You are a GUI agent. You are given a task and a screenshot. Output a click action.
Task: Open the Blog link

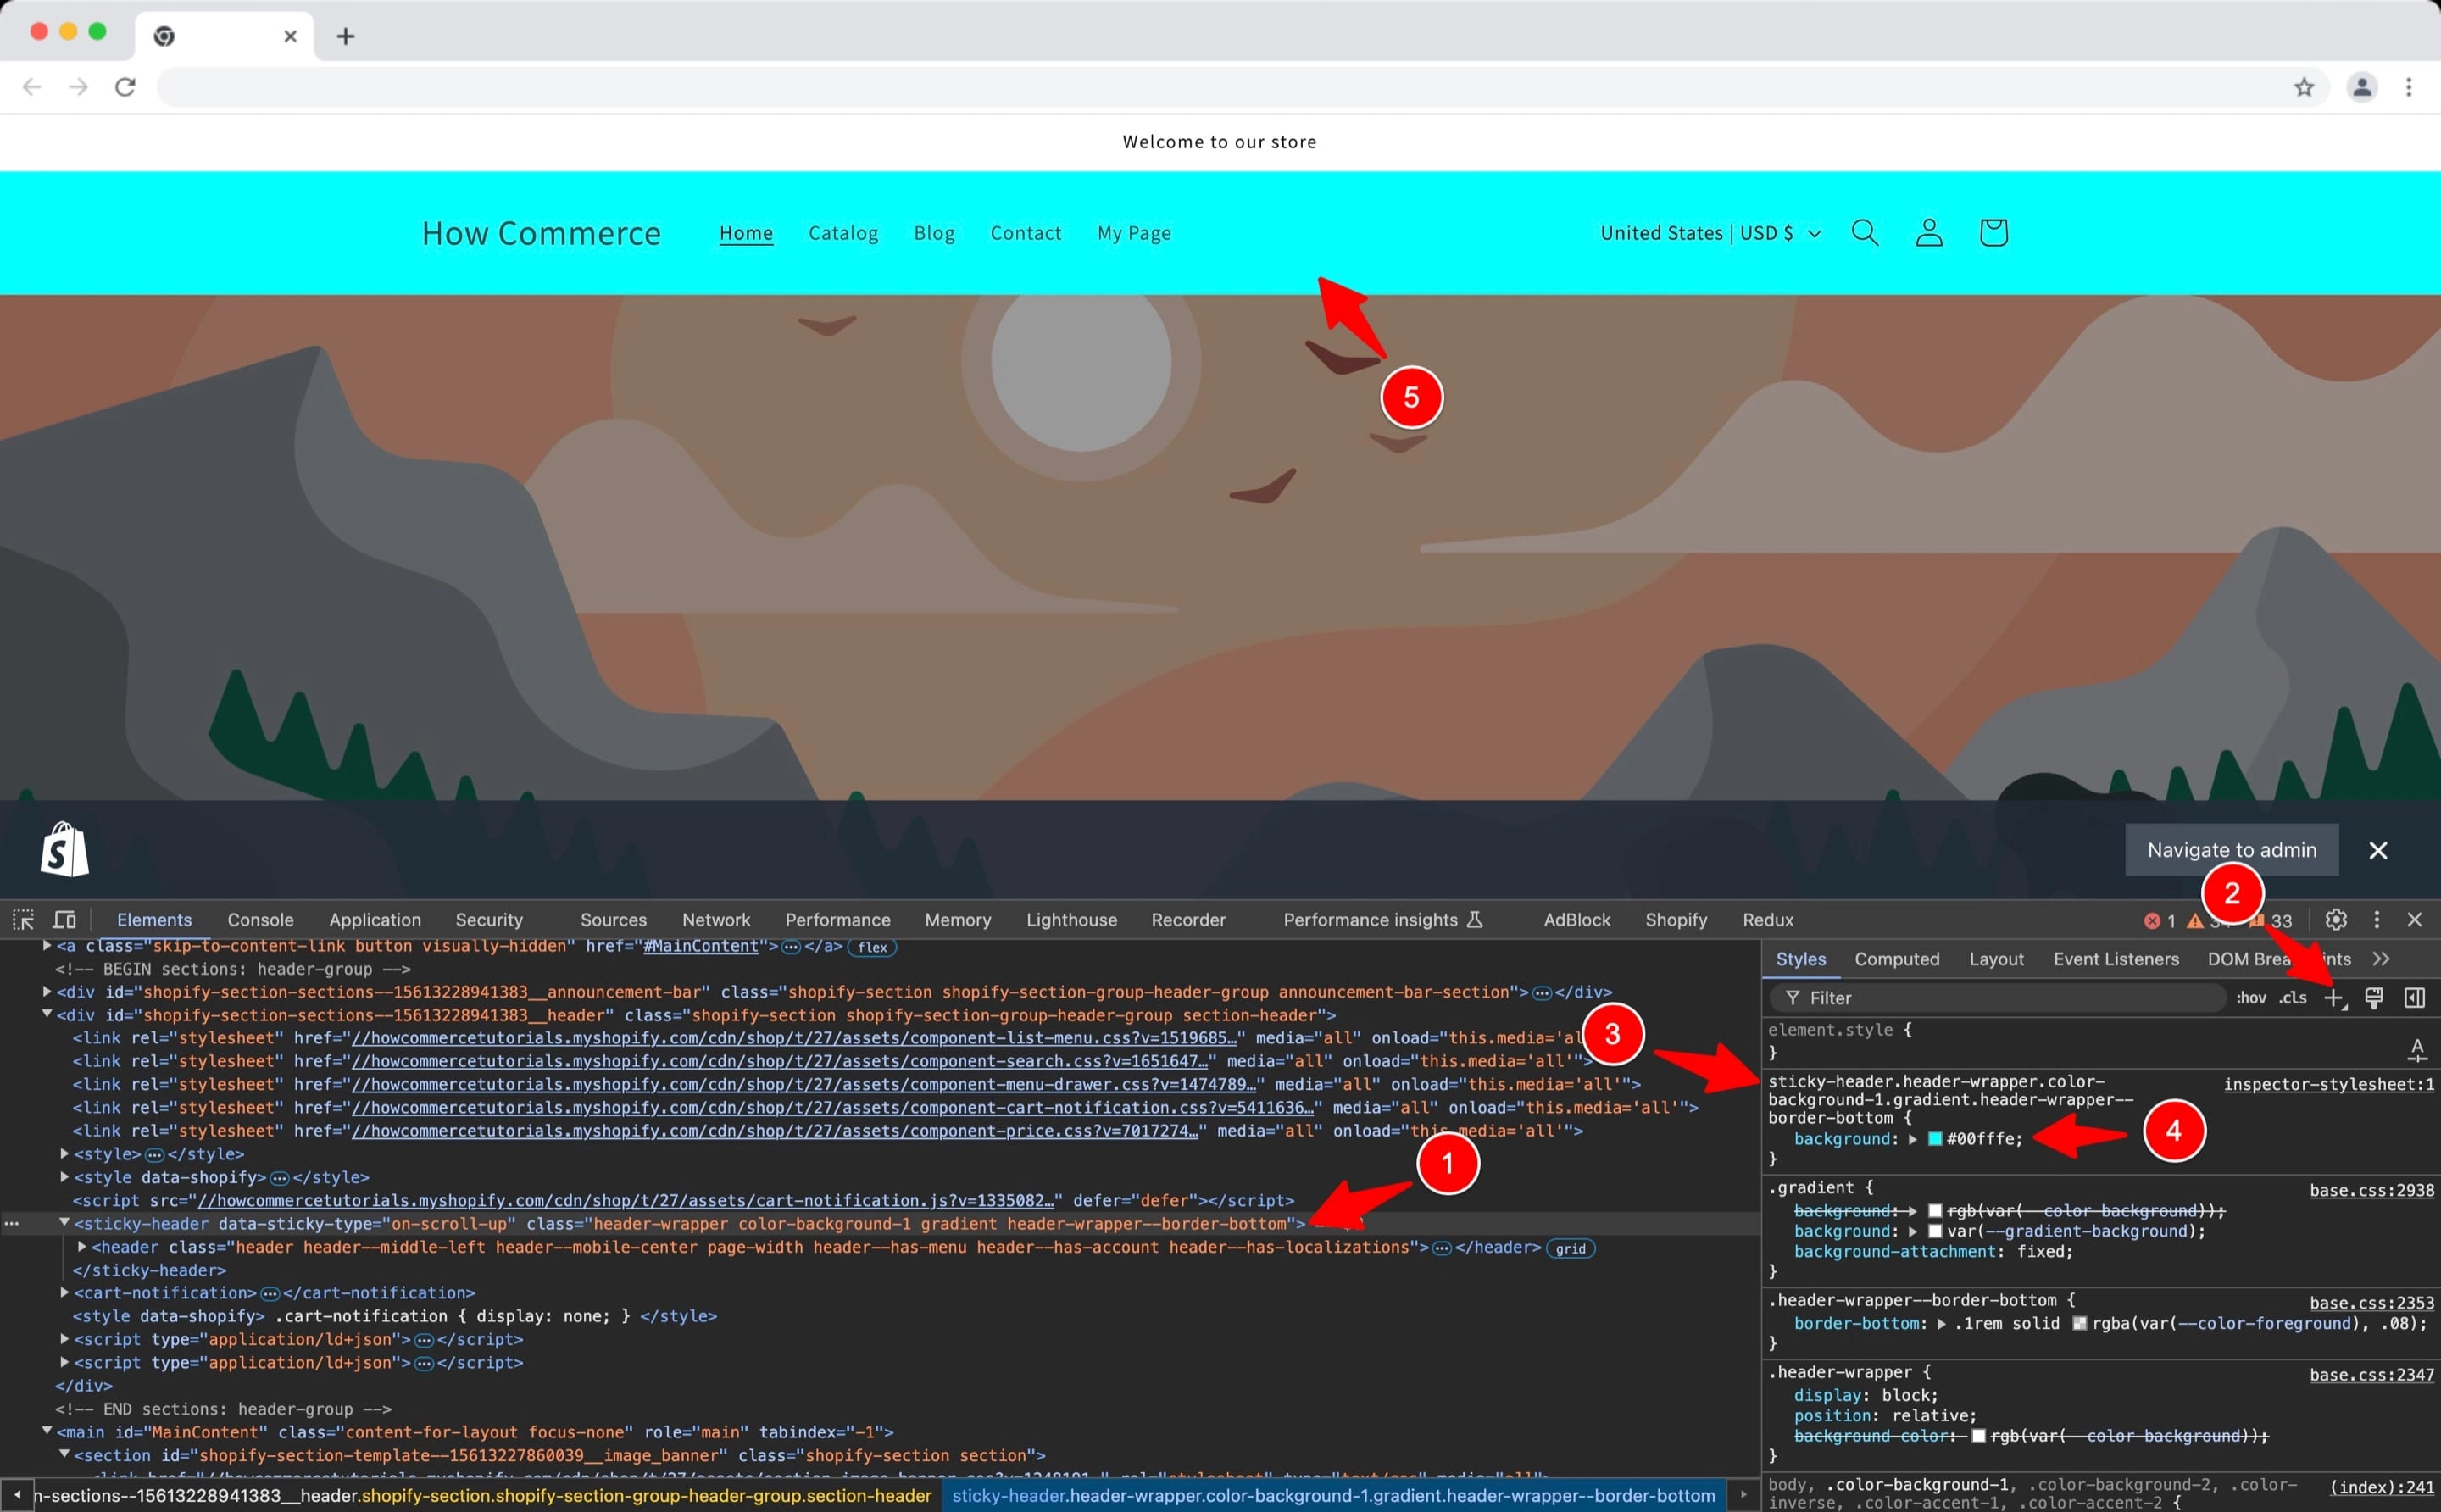[x=934, y=233]
